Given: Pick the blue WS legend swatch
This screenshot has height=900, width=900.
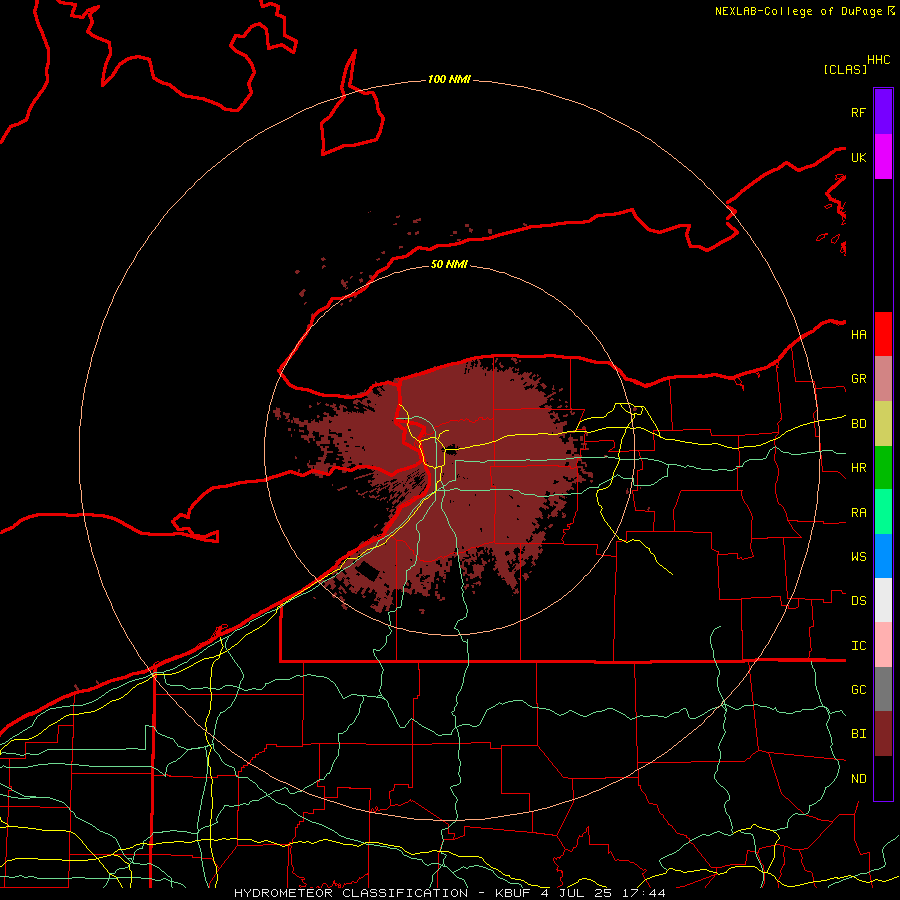Looking at the screenshot, I should (x=883, y=556).
